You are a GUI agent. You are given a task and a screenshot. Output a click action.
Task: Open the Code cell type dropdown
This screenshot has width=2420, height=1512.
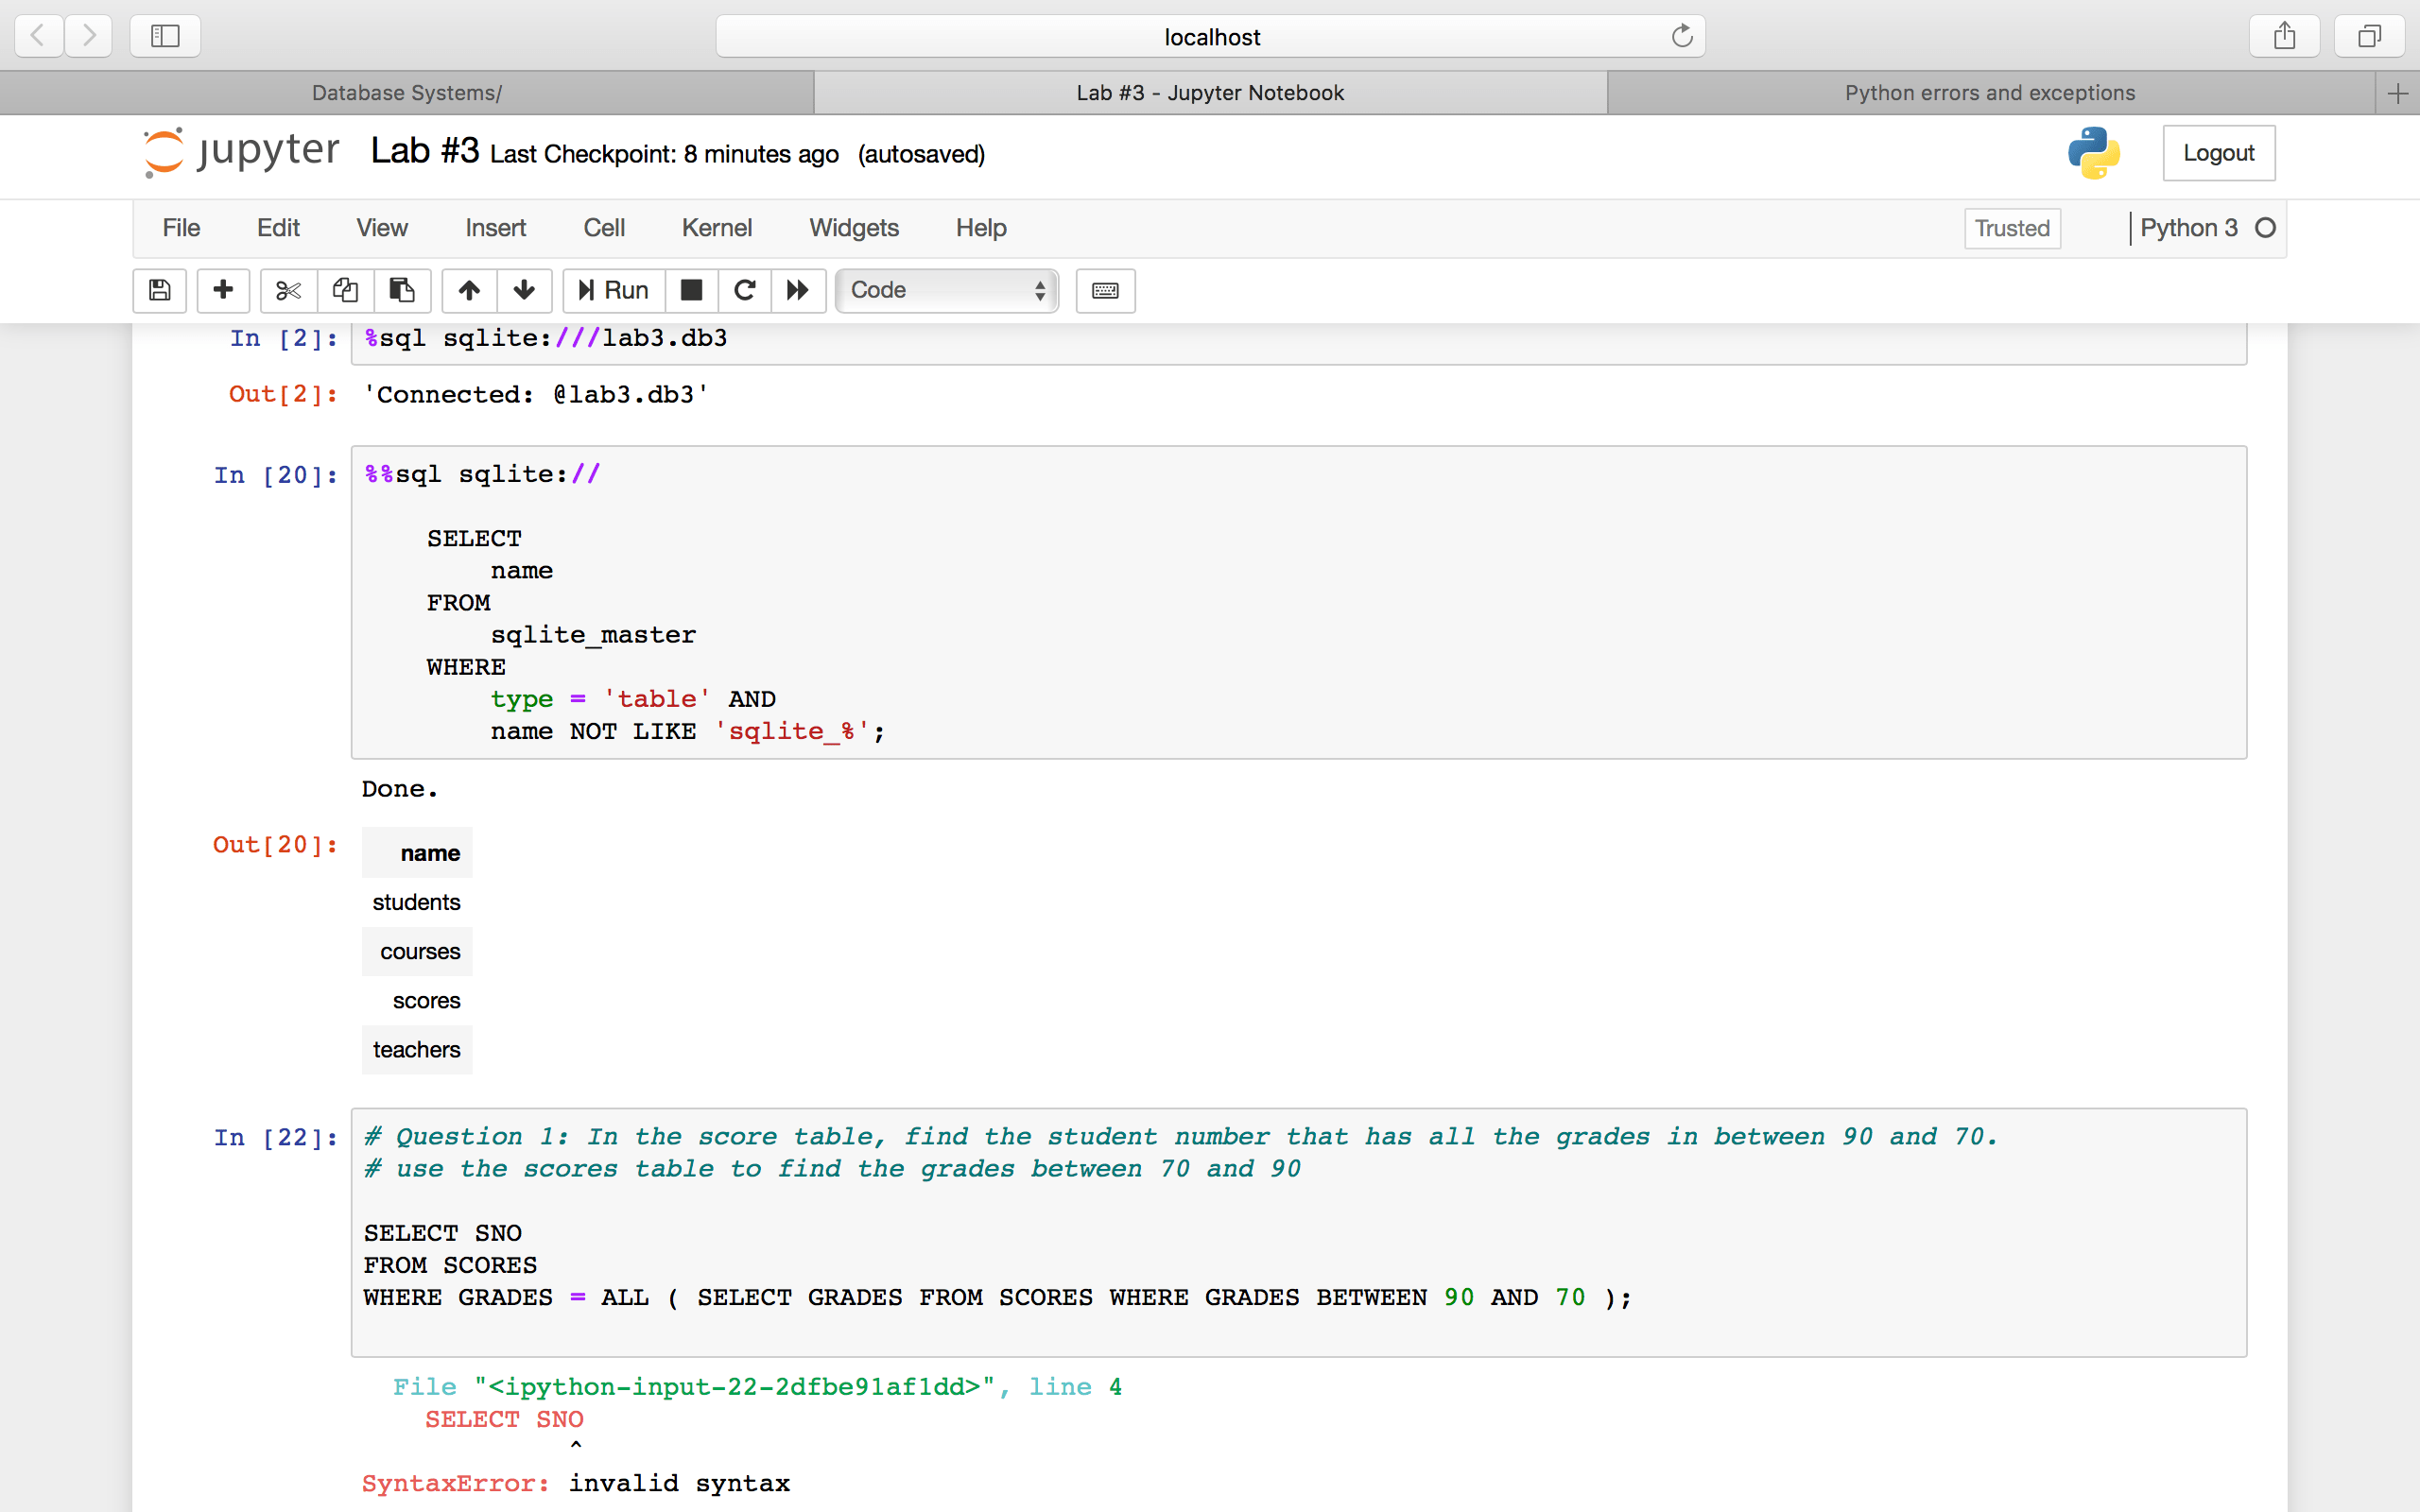945,290
